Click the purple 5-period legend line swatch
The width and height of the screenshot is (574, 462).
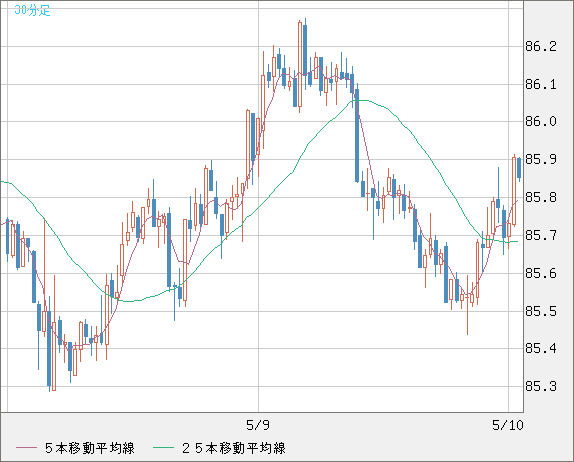[x=26, y=448]
